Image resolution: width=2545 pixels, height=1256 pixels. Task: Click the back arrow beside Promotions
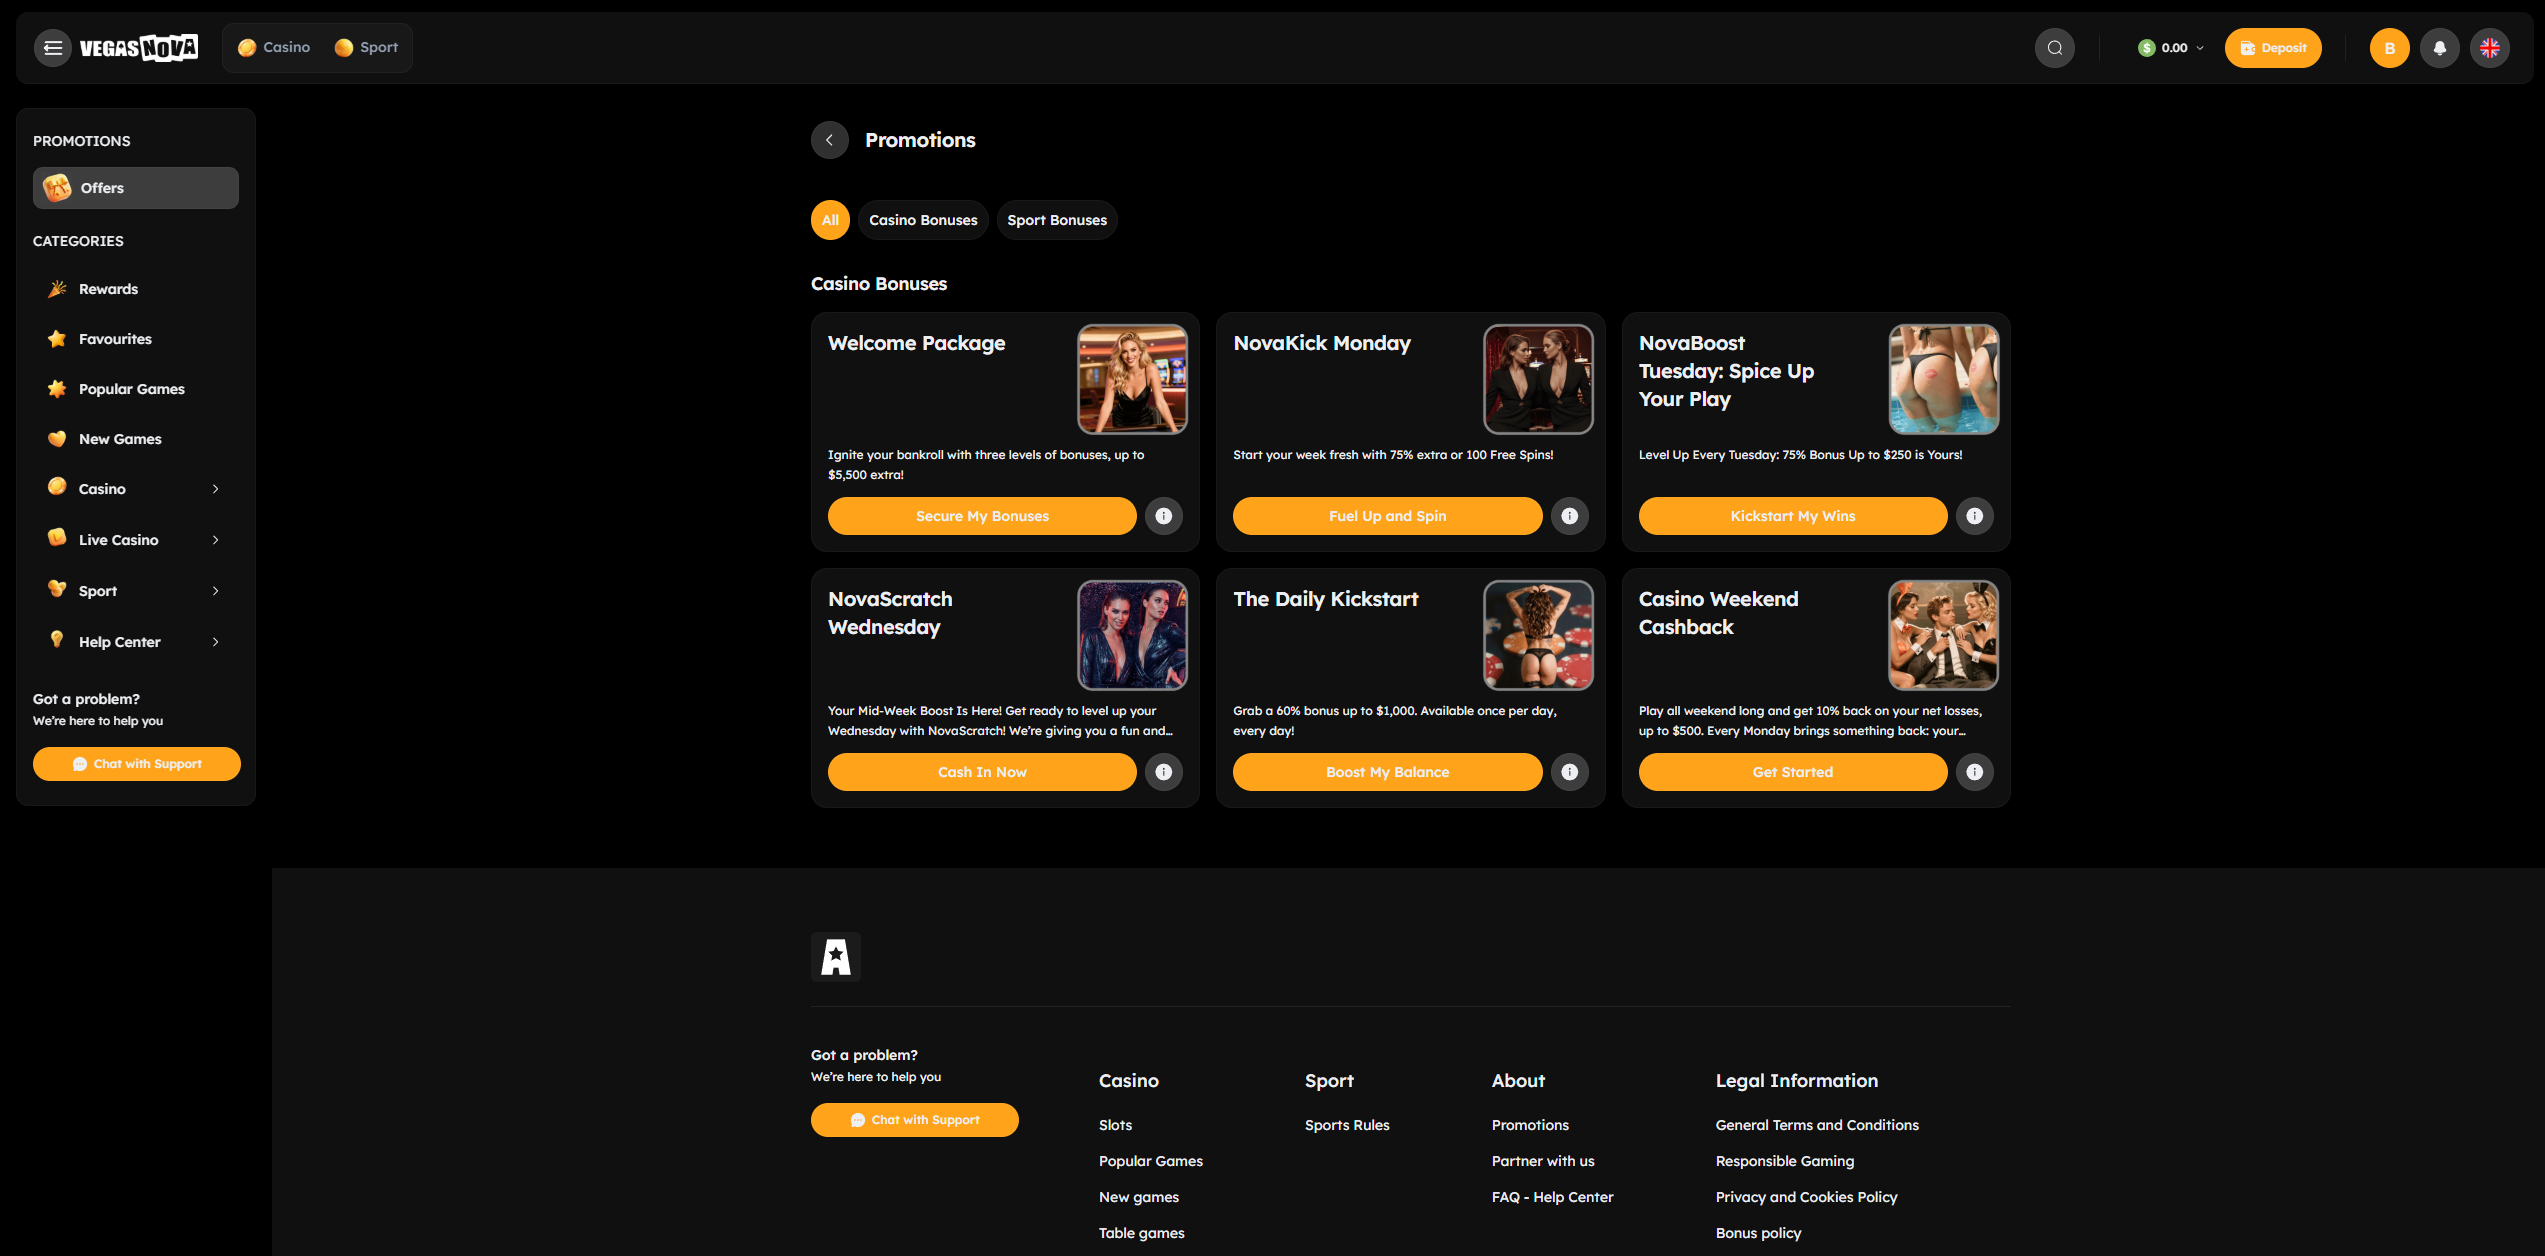click(x=829, y=140)
